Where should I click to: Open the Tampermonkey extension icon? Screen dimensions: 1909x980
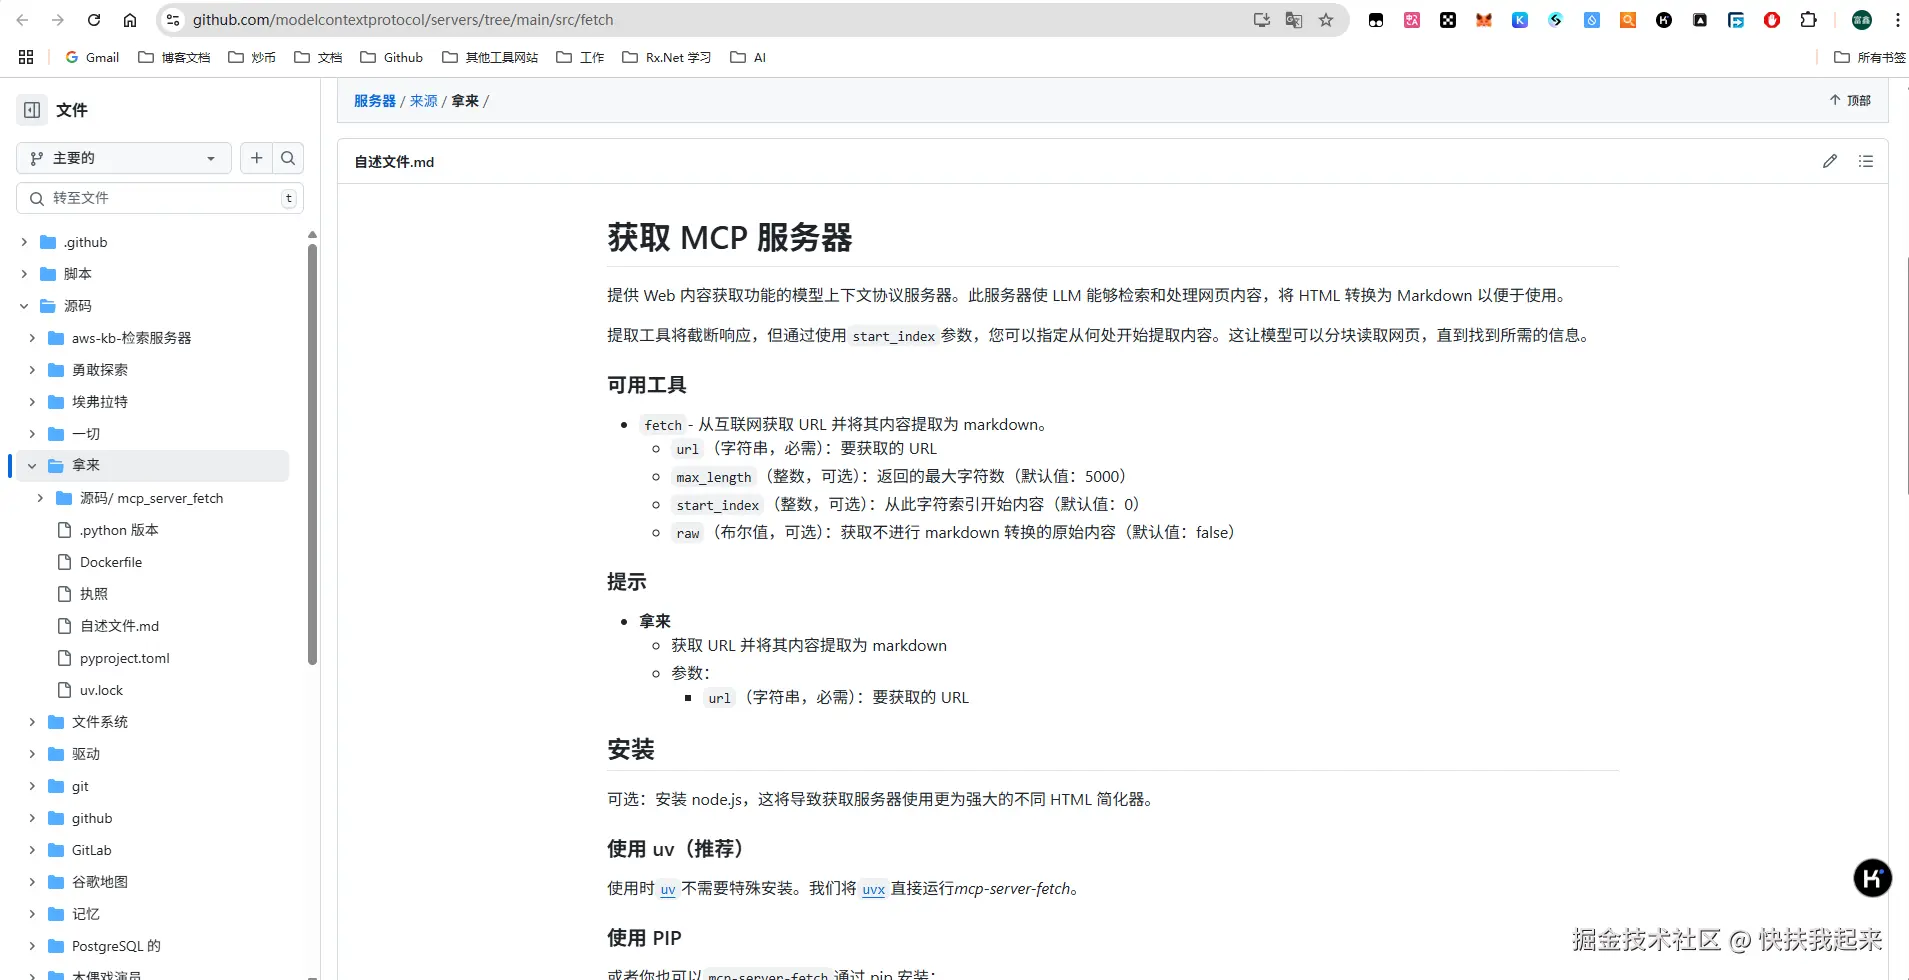click(x=1376, y=20)
